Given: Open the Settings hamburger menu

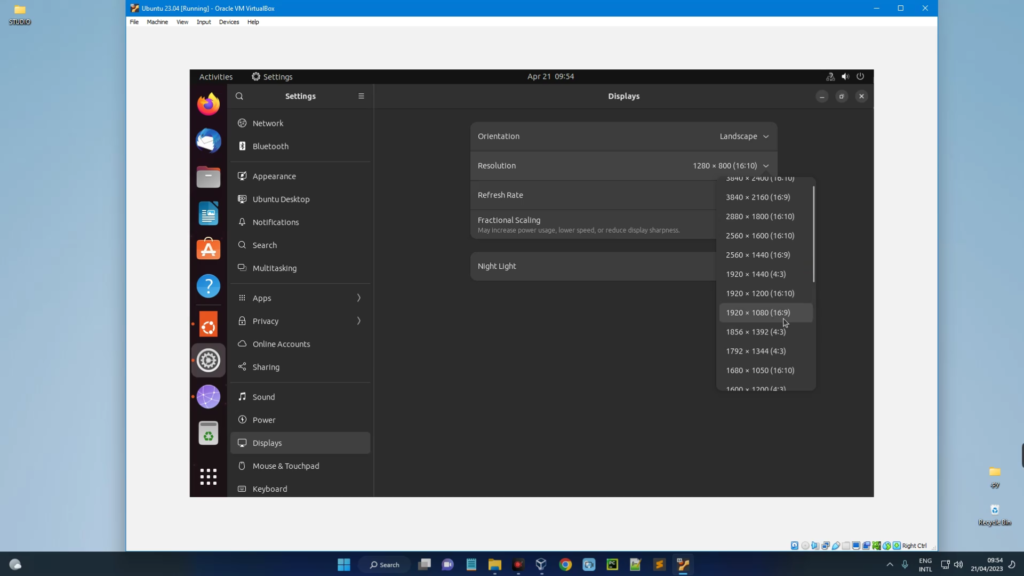Looking at the screenshot, I should tap(361, 96).
